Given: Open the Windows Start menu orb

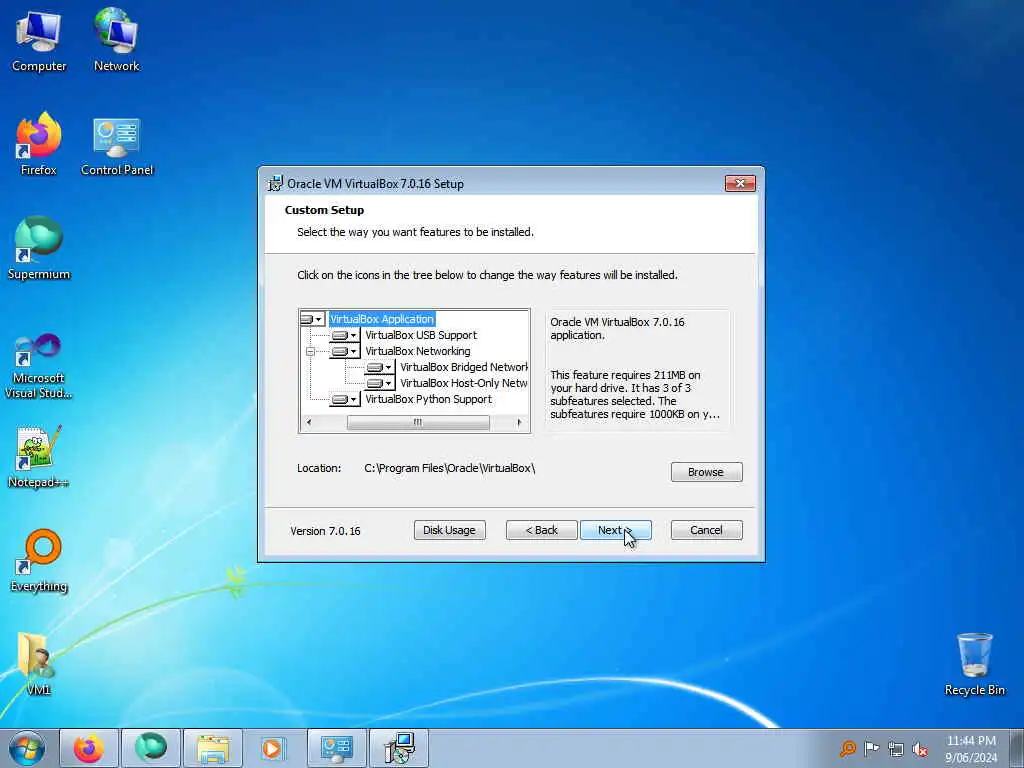Looking at the screenshot, I should pos(27,748).
